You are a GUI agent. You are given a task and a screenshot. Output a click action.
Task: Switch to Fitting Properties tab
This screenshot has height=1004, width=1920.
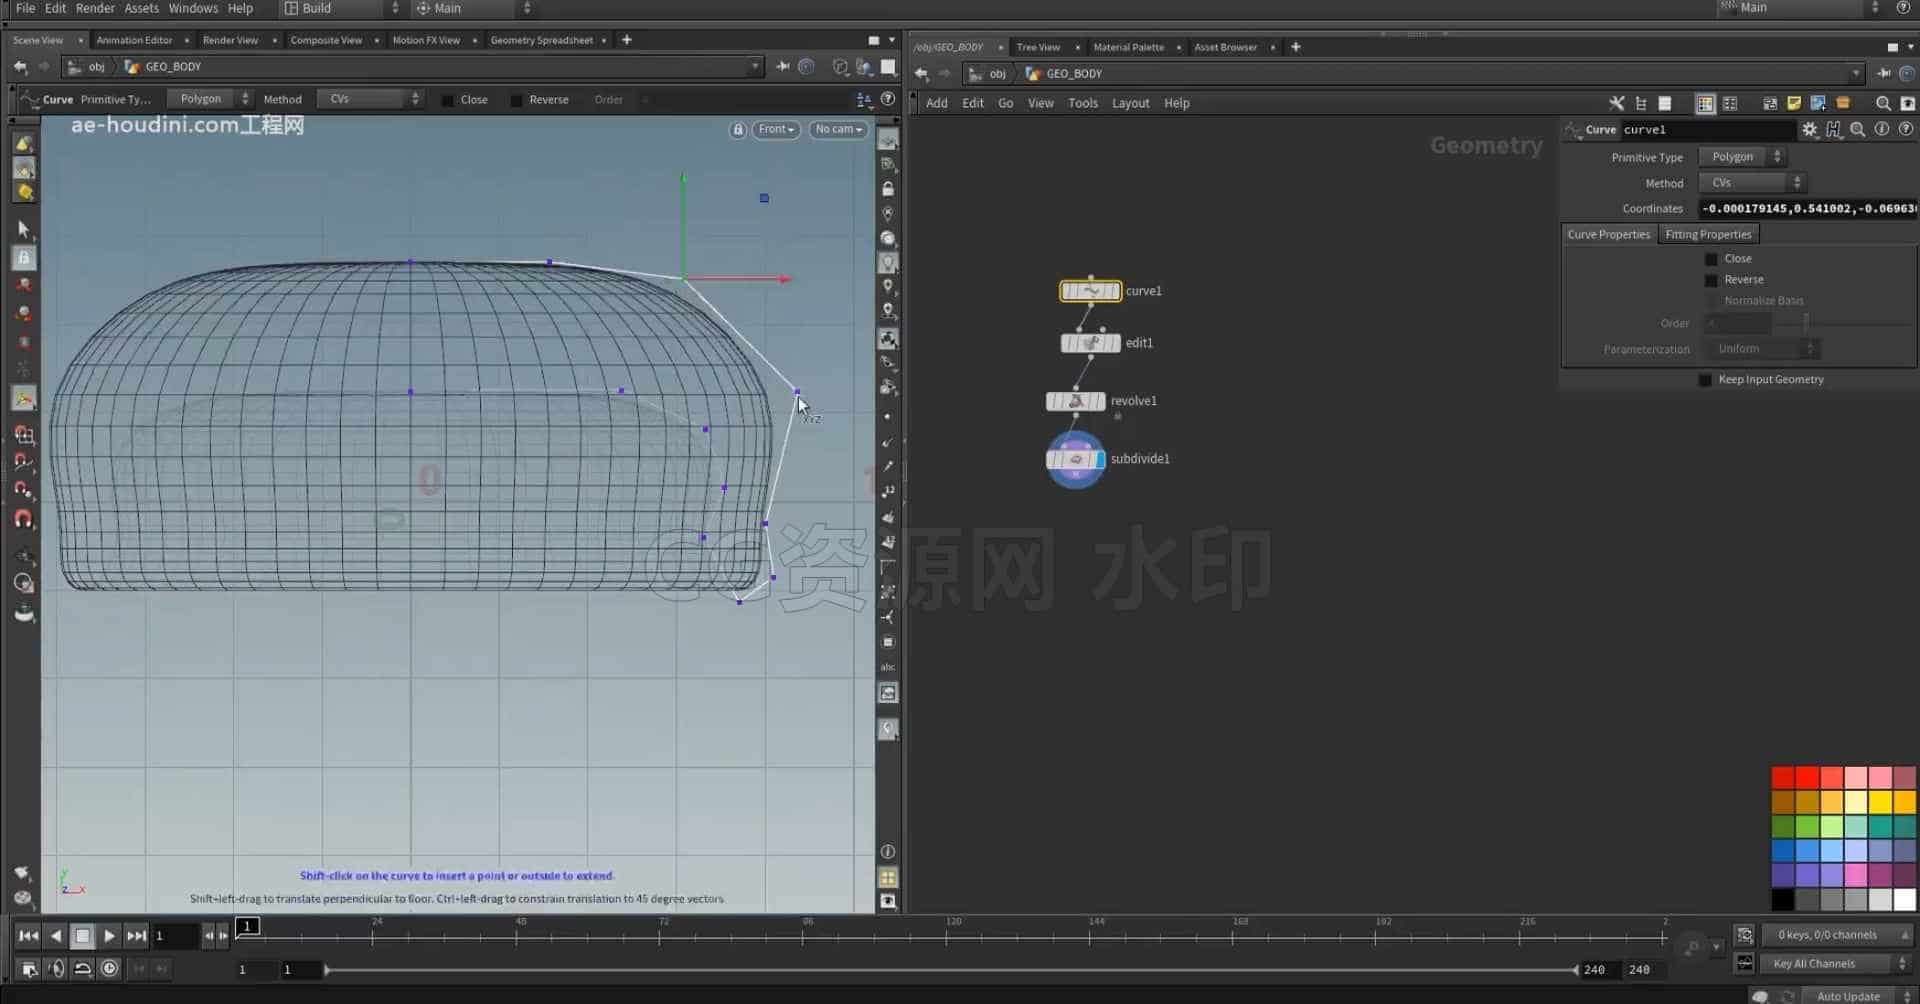click(x=1708, y=235)
